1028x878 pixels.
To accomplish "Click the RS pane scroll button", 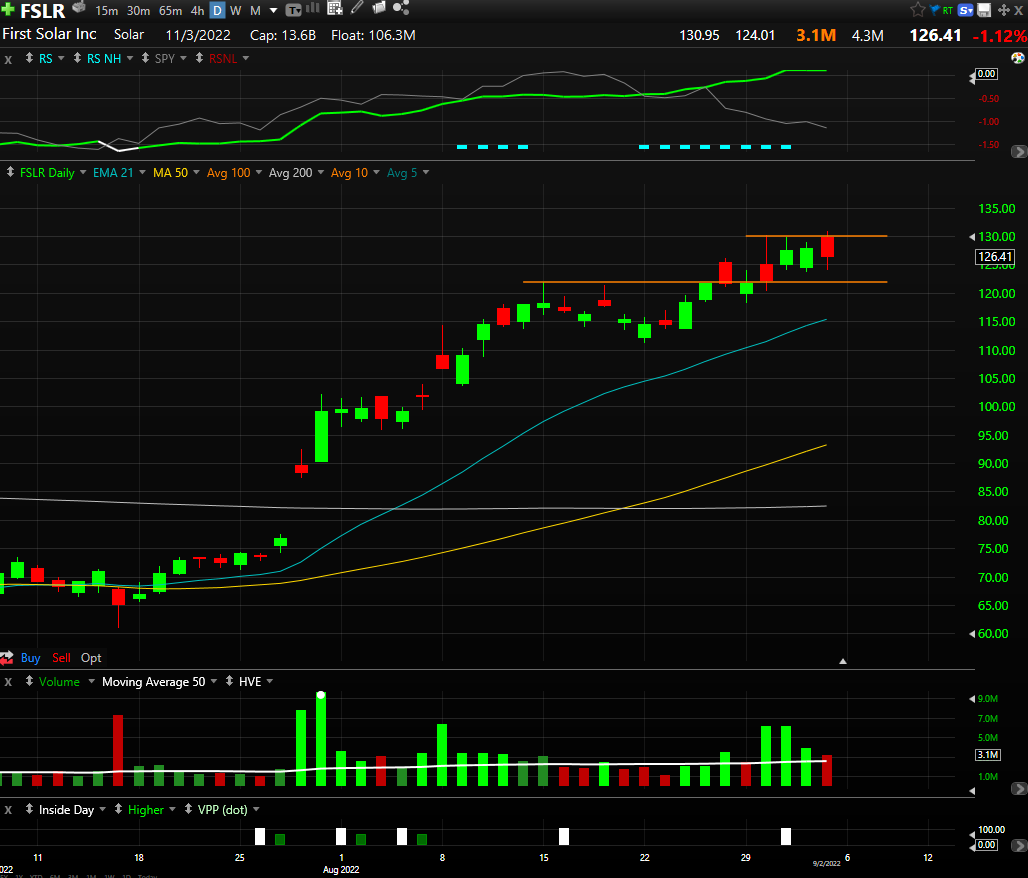I will click(x=1019, y=151).
